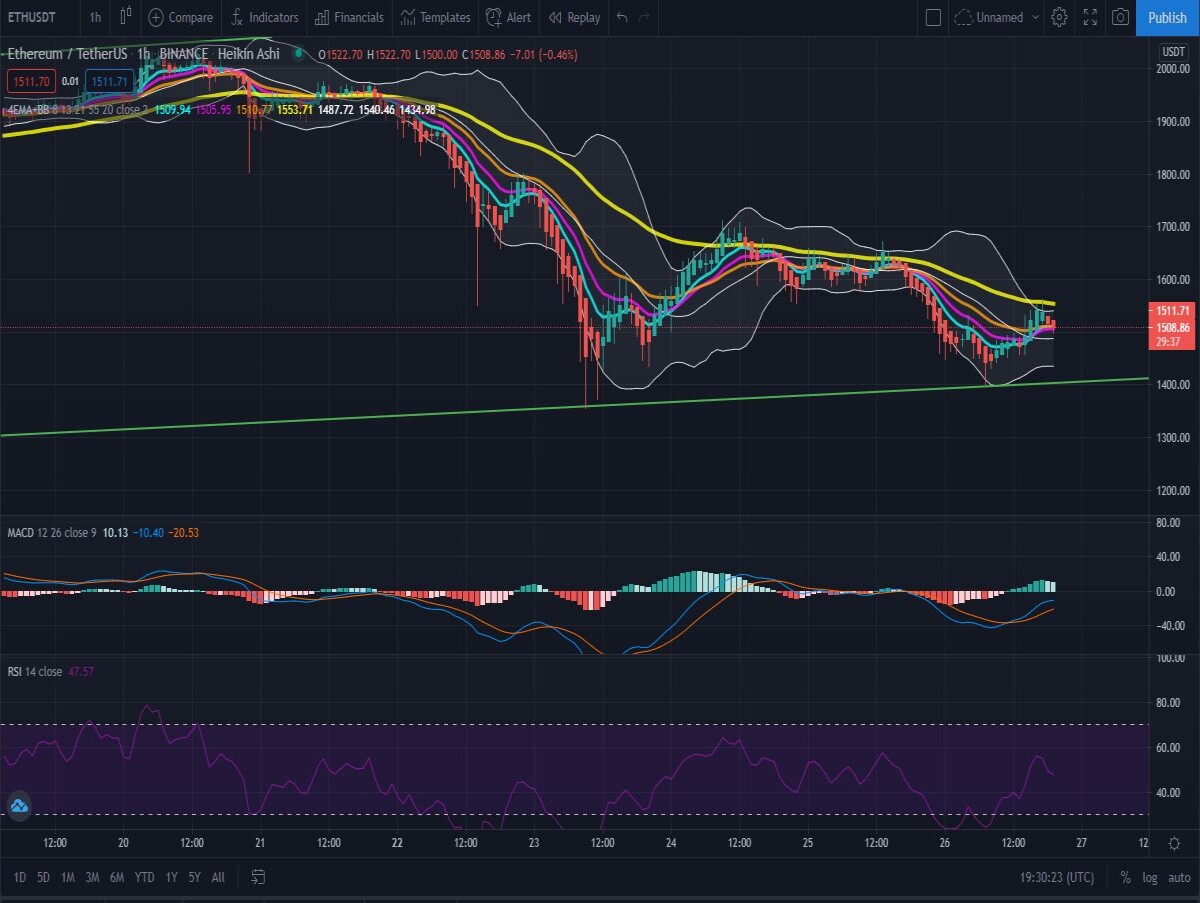Toggle the log scale option
Viewport: 1200px width, 903px height.
[1149, 877]
